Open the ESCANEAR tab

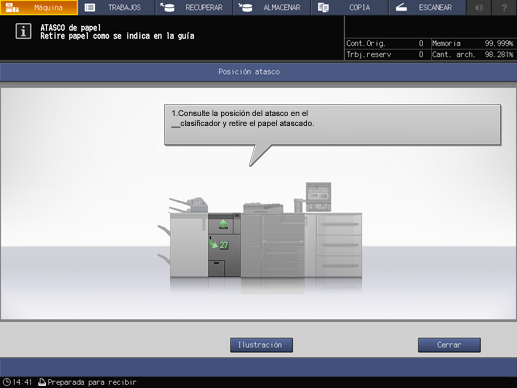point(428,7)
